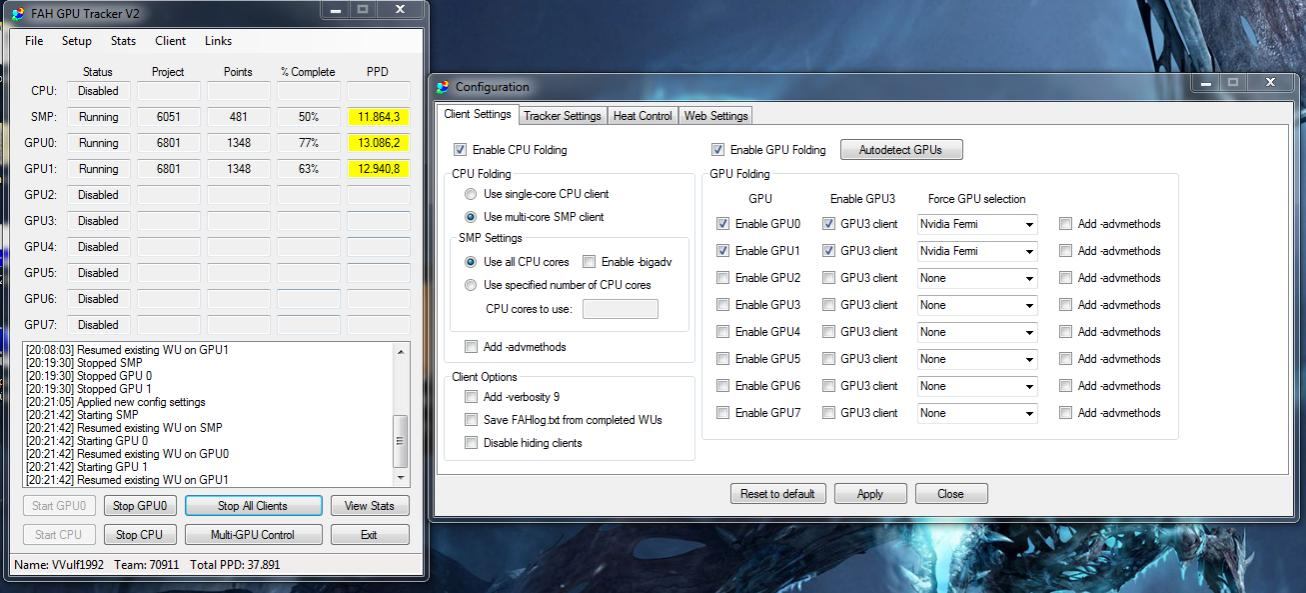Click SMP points cell 481
Image resolution: width=1306 pixels, height=593 pixels.
click(238, 117)
